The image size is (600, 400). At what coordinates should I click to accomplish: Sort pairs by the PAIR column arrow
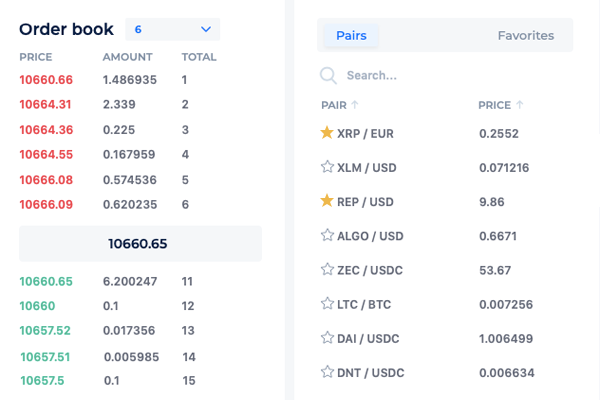point(355,105)
